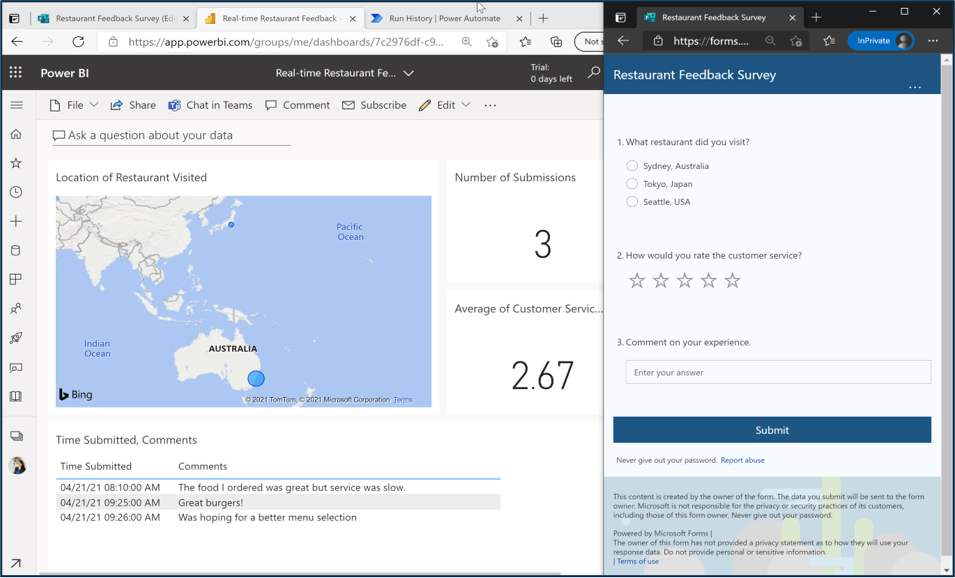Toggle the hamburger navigation pane menu
Screen dimensions: 955x578
click(16, 105)
